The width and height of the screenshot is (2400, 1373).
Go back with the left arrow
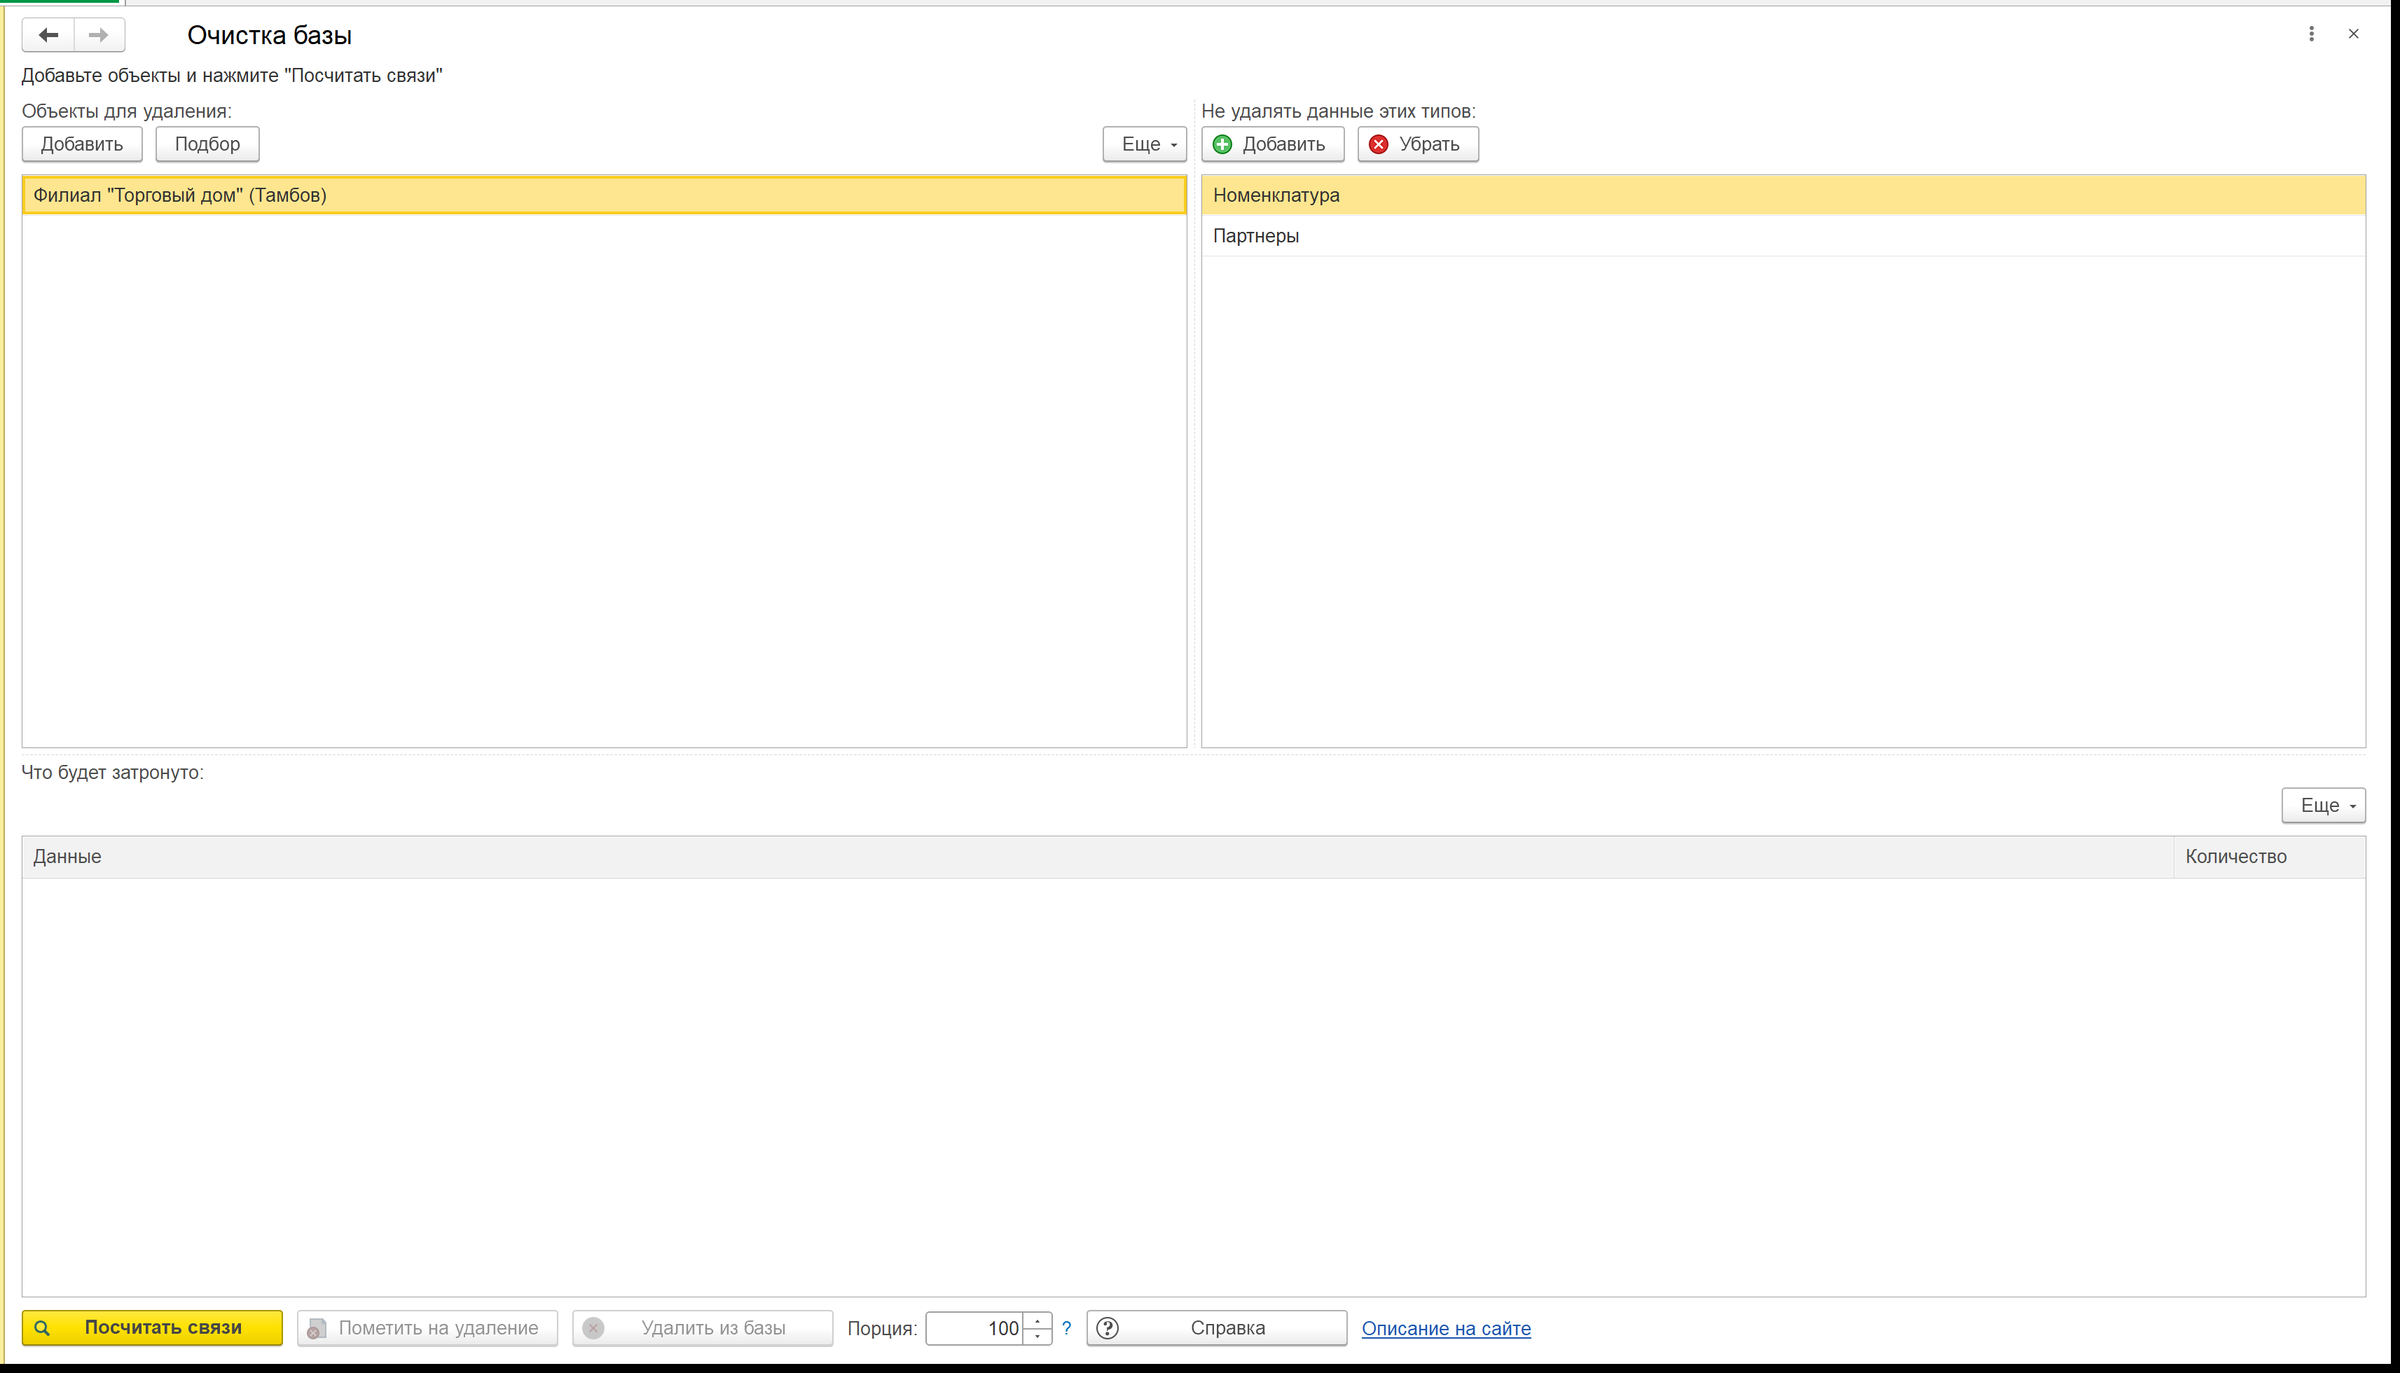(x=48, y=35)
